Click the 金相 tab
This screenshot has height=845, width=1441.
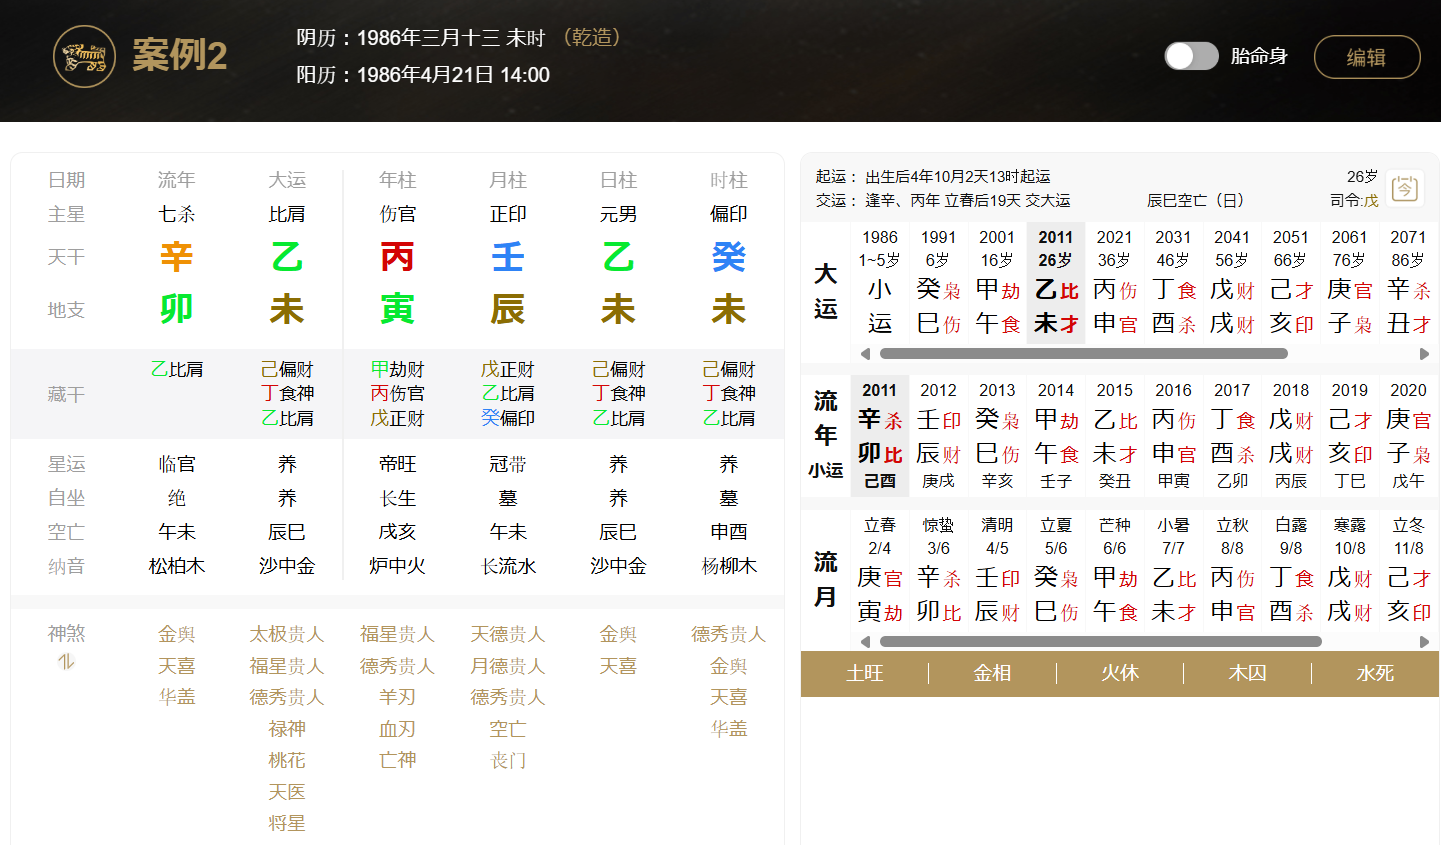point(992,674)
